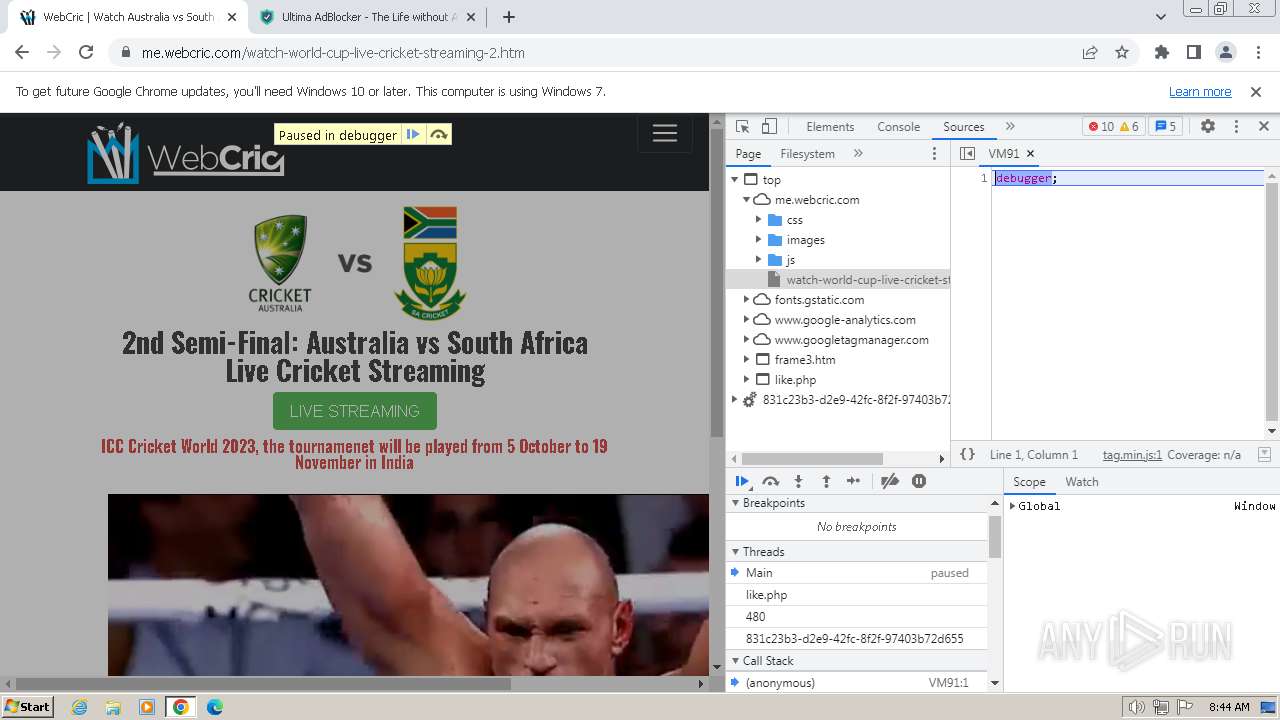
Task: Step into next function call
Action: (x=798, y=481)
